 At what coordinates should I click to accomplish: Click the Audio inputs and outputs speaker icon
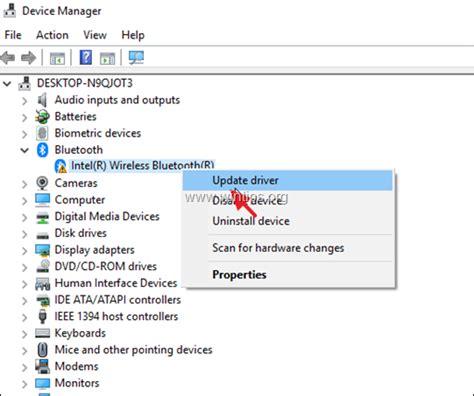click(42, 100)
